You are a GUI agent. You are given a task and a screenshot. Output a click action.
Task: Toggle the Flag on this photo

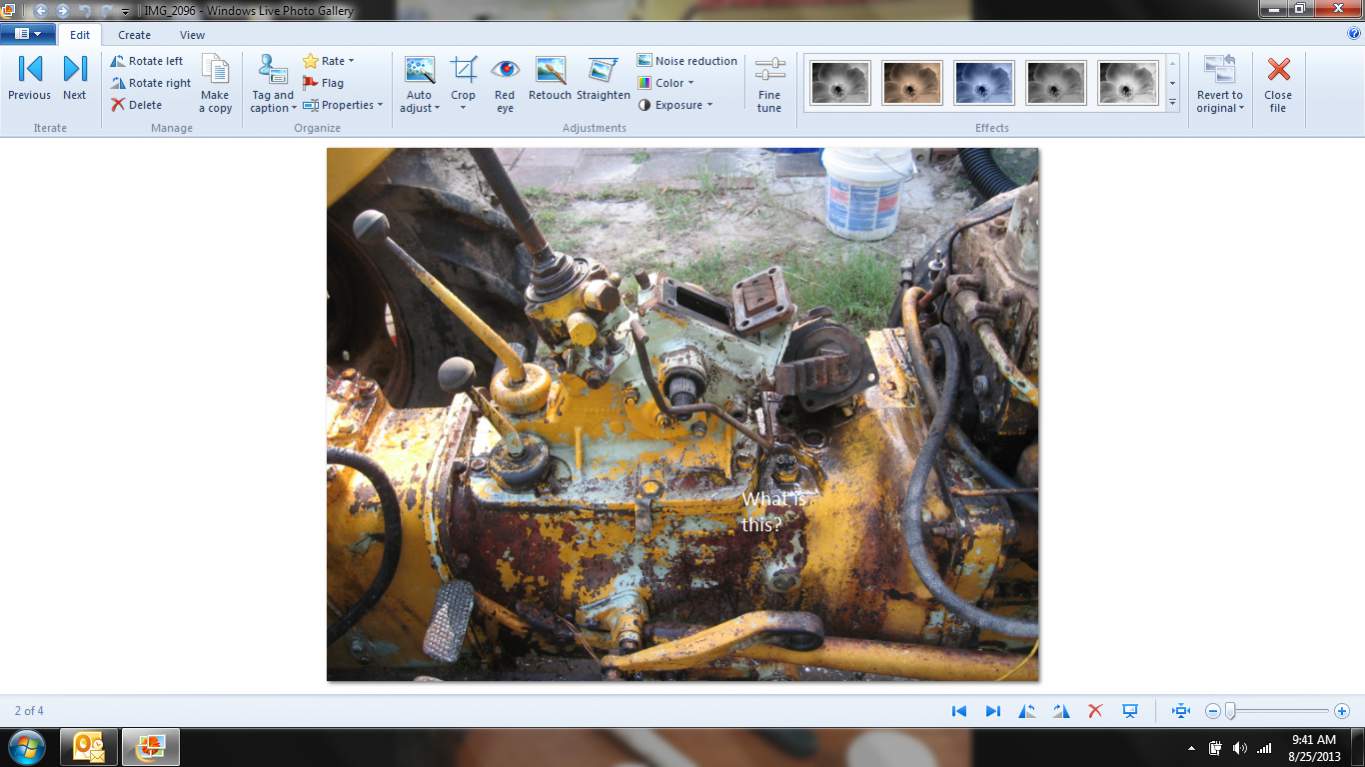tap(323, 83)
